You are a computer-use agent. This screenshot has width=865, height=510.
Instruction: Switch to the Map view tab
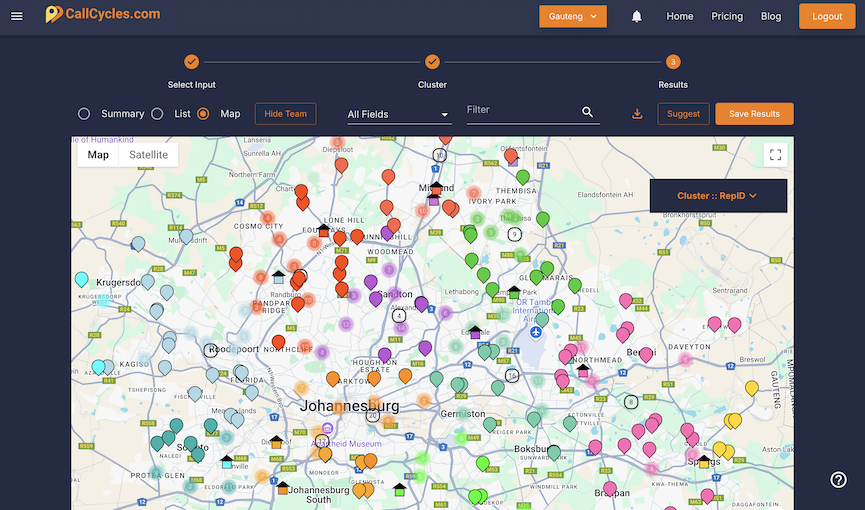98,155
